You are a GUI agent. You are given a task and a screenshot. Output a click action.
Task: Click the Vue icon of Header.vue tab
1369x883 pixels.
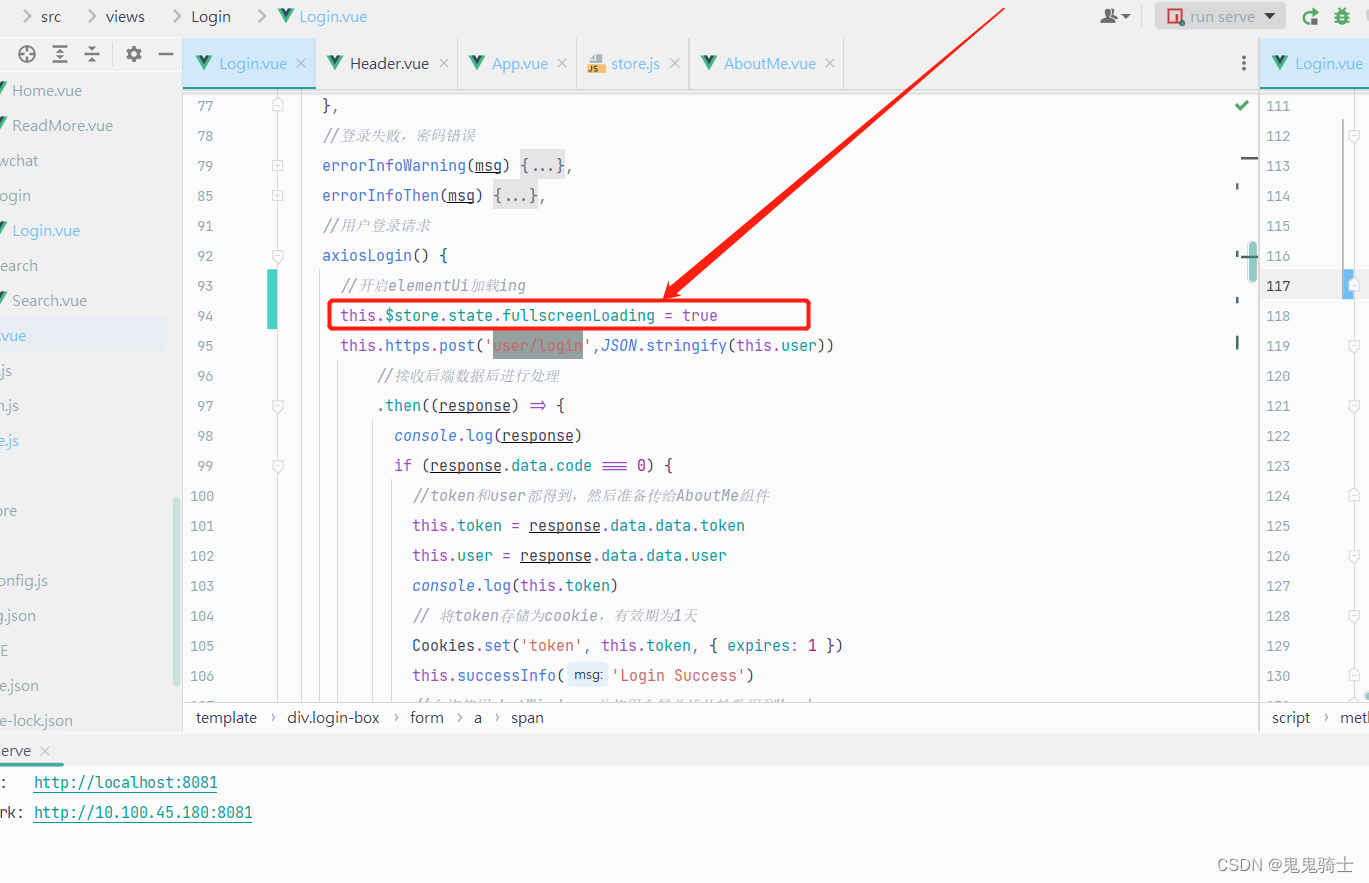click(336, 63)
